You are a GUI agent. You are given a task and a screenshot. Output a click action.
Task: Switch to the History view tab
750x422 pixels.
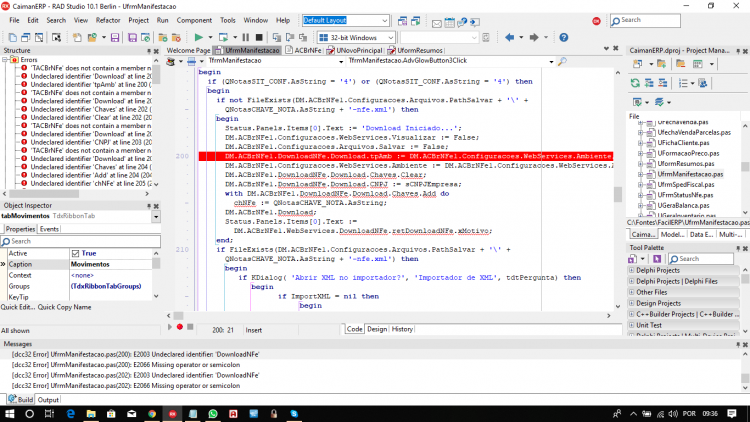pyautogui.click(x=402, y=329)
